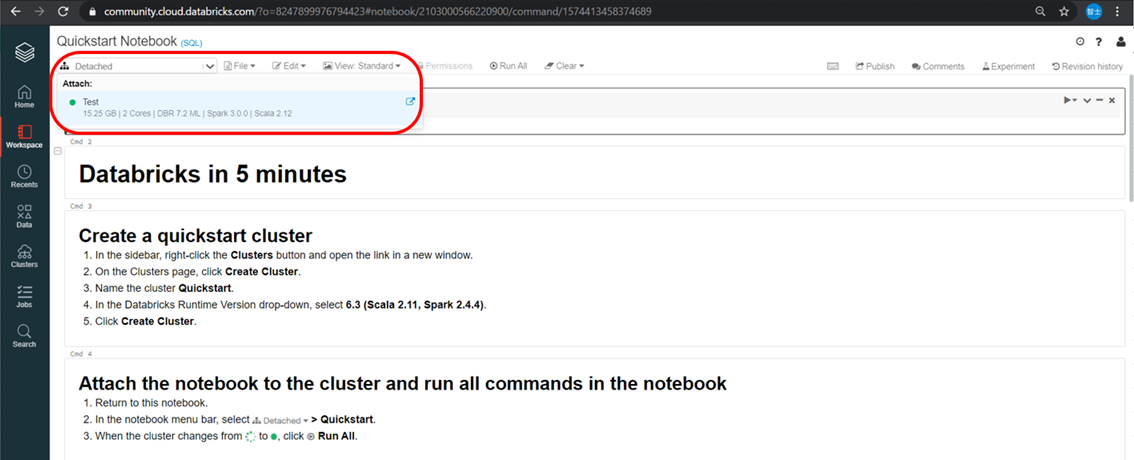Open Search in the sidebar
This screenshot has width=1134, height=460.
[25, 336]
